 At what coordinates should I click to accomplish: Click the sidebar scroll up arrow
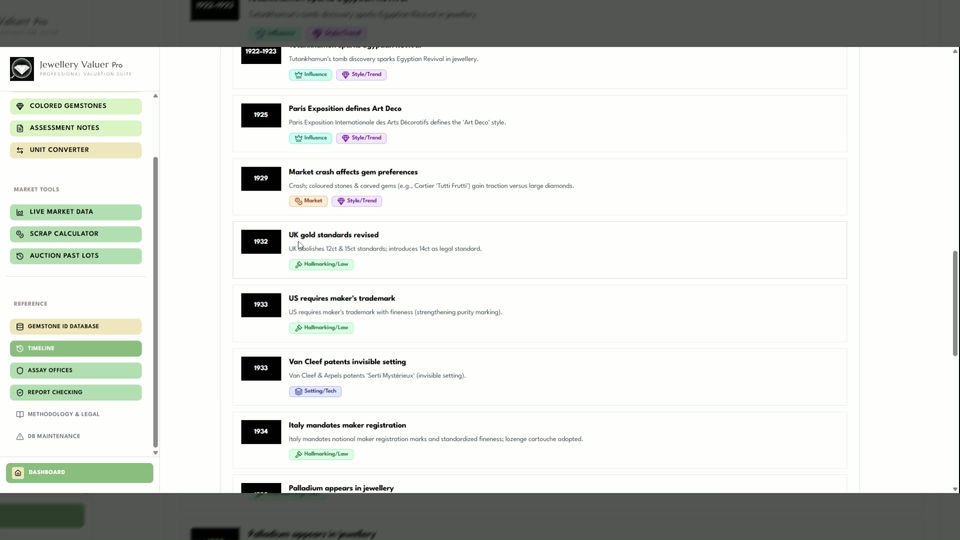156,96
